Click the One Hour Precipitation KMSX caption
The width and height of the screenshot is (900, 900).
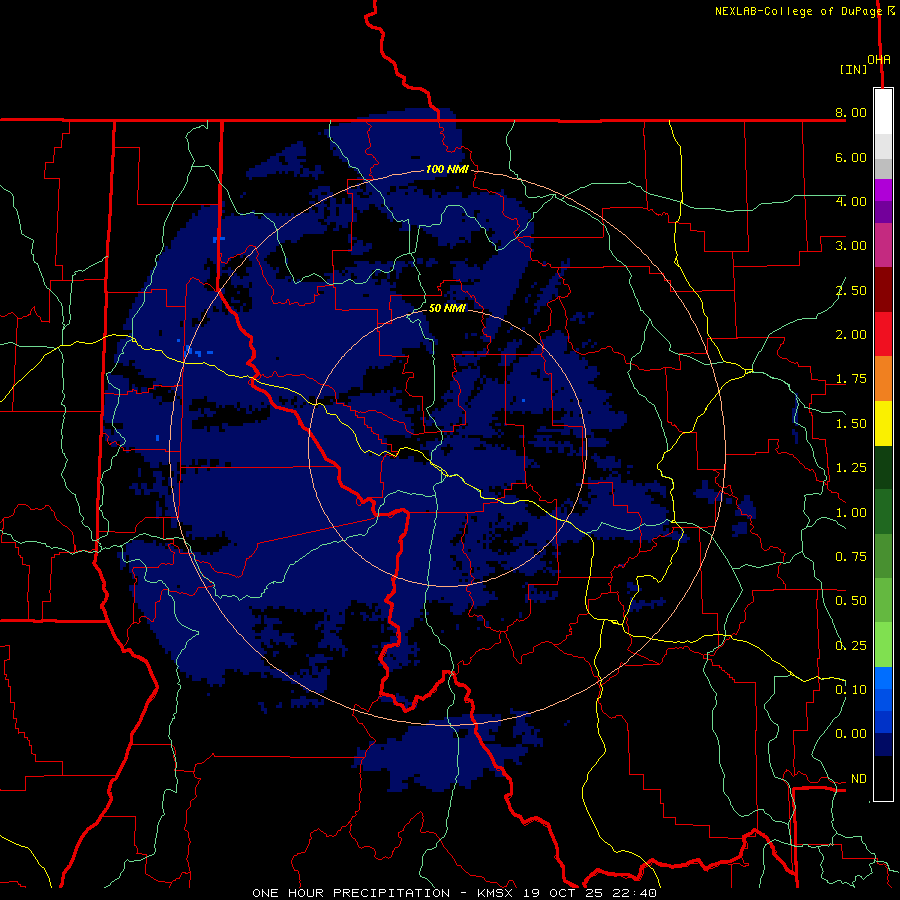point(454,893)
